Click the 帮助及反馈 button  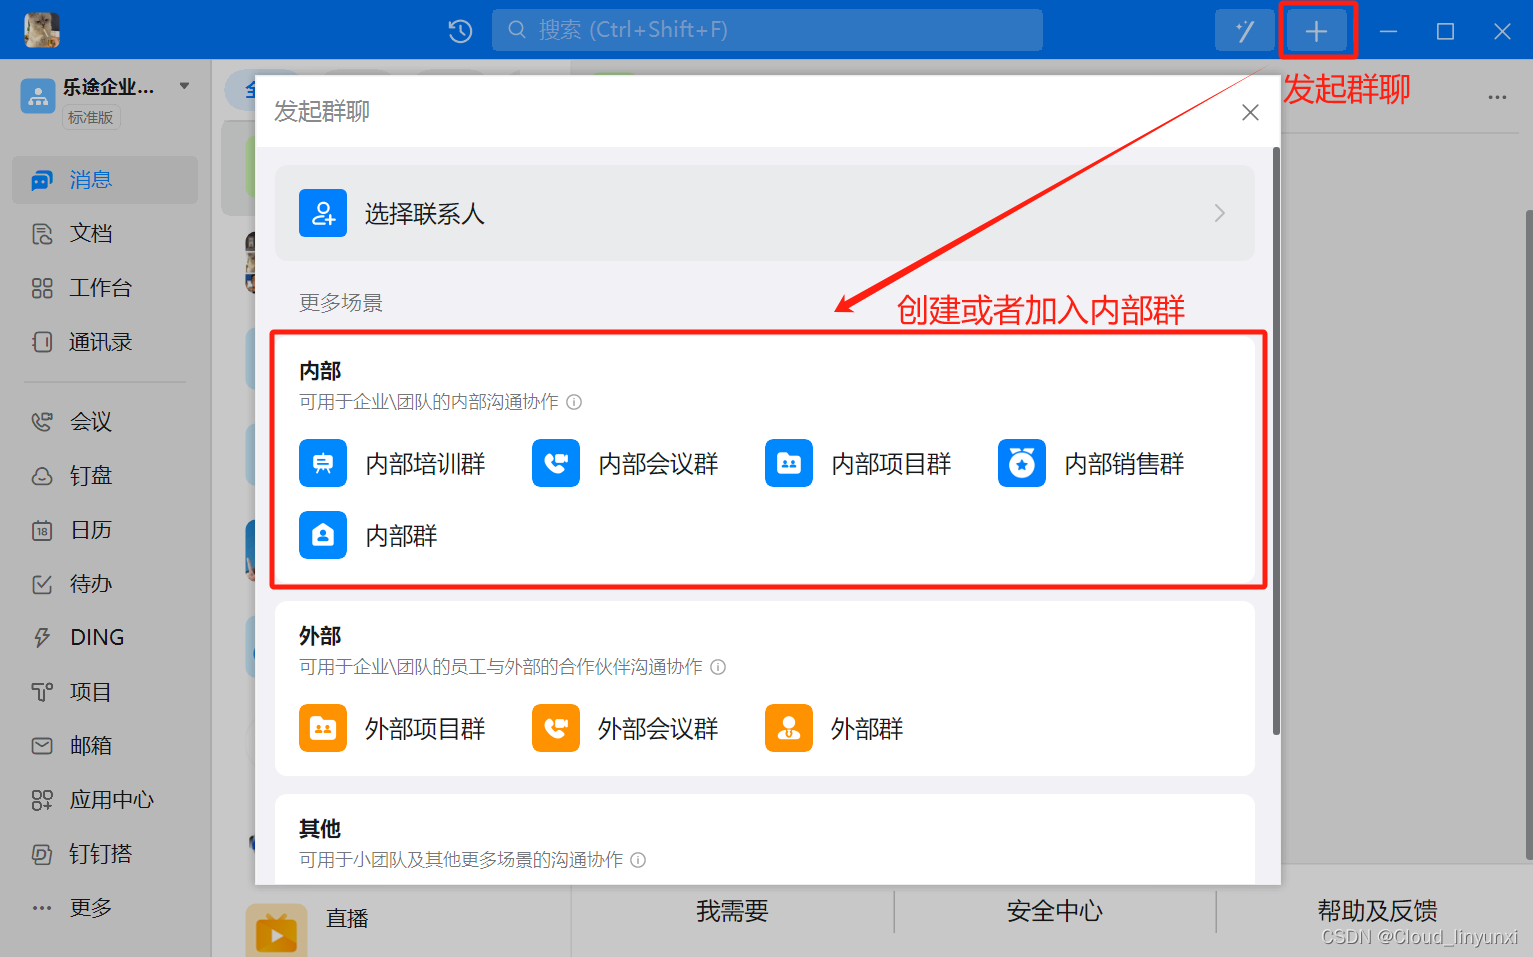[x=1377, y=912]
